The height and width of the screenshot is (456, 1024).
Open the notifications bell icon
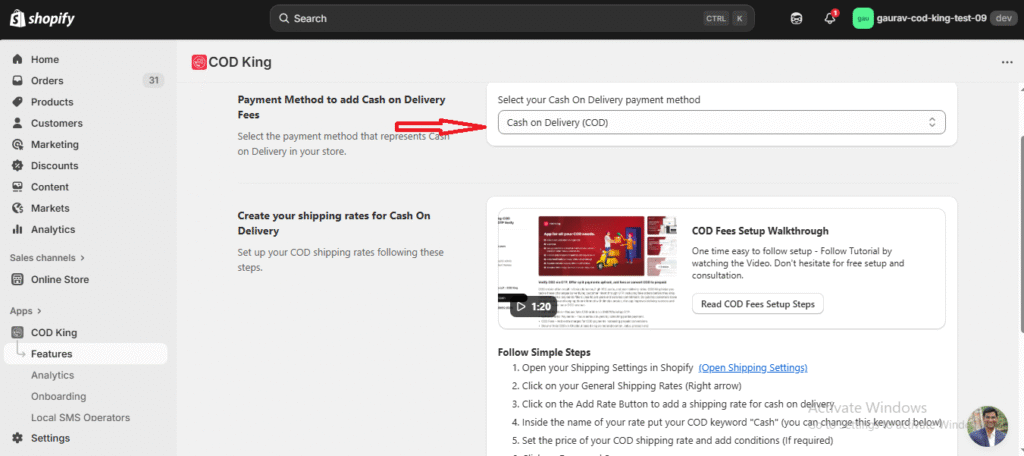tap(829, 18)
